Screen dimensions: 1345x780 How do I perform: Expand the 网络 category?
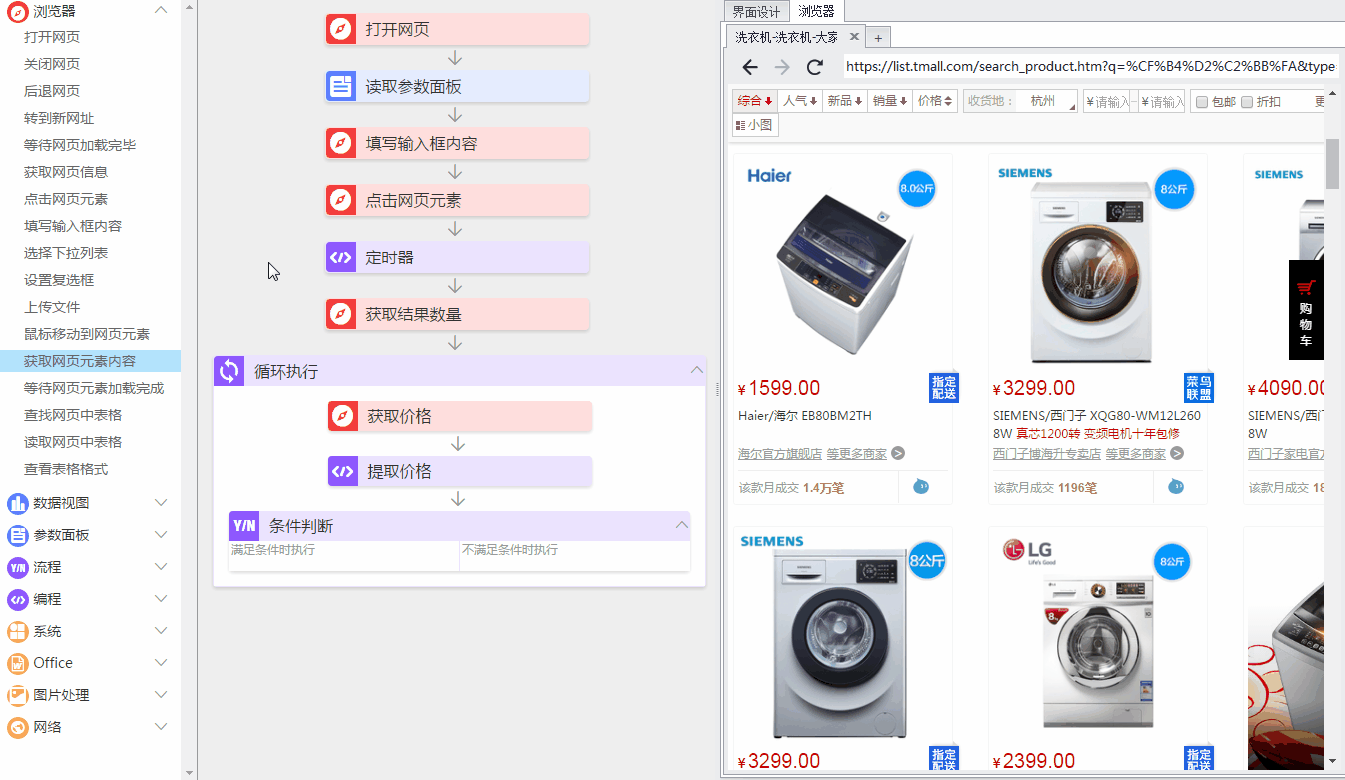click(x=161, y=727)
